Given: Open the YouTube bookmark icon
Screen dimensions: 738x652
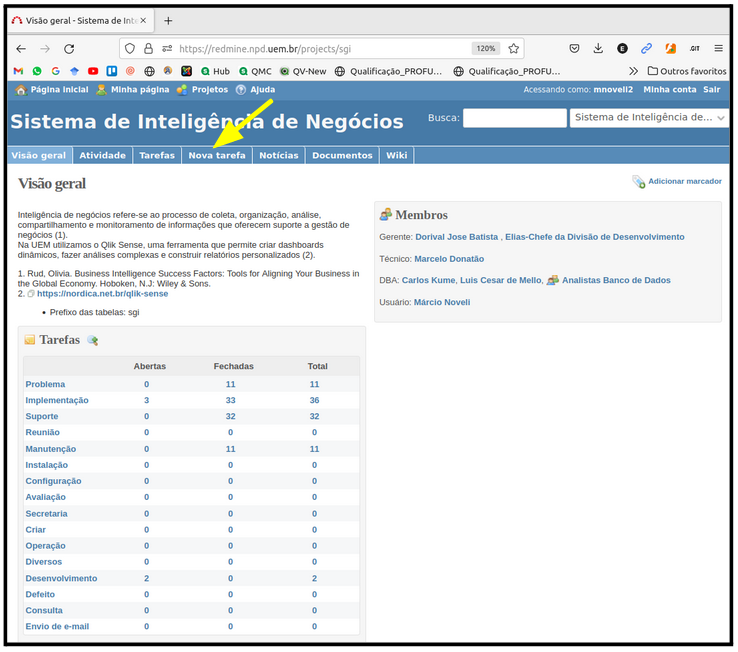Looking at the screenshot, I should pyautogui.click(x=93, y=71).
